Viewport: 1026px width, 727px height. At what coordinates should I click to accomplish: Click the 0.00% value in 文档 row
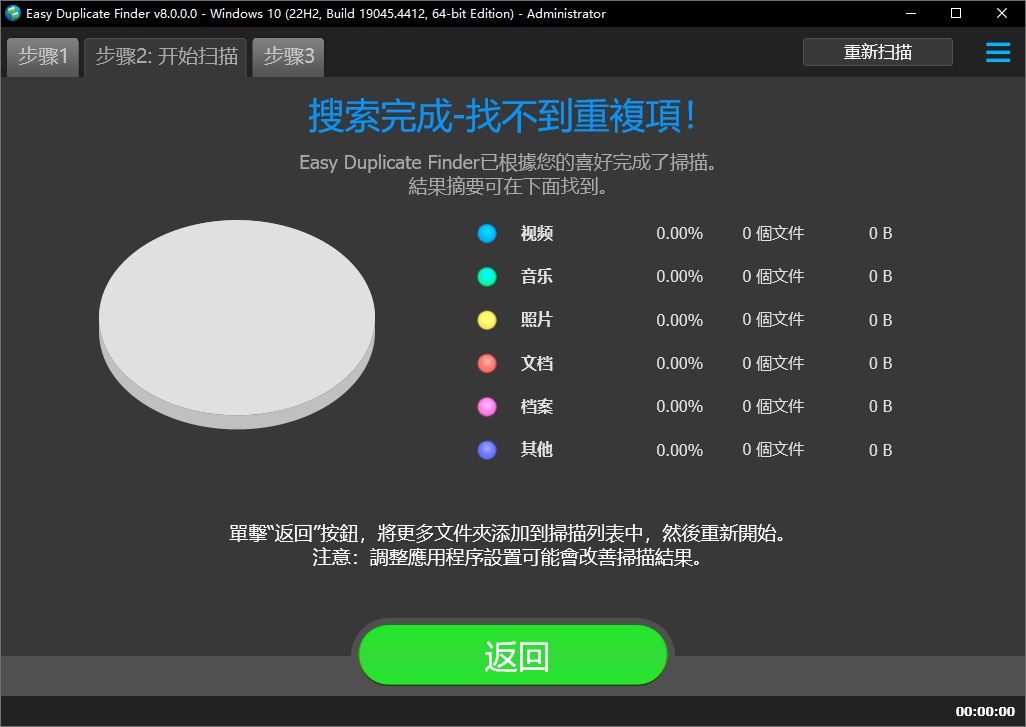tap(679, 363)
